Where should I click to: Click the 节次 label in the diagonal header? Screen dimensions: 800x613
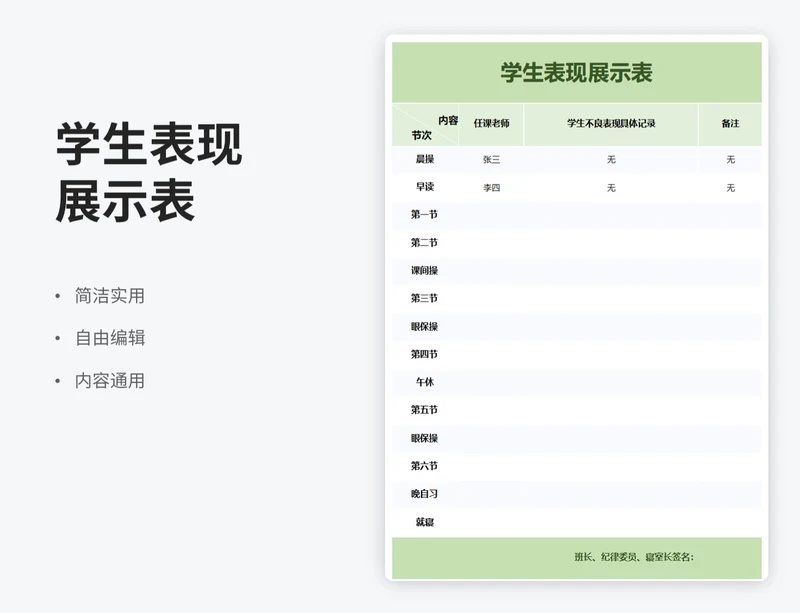[x=421, y=135]
